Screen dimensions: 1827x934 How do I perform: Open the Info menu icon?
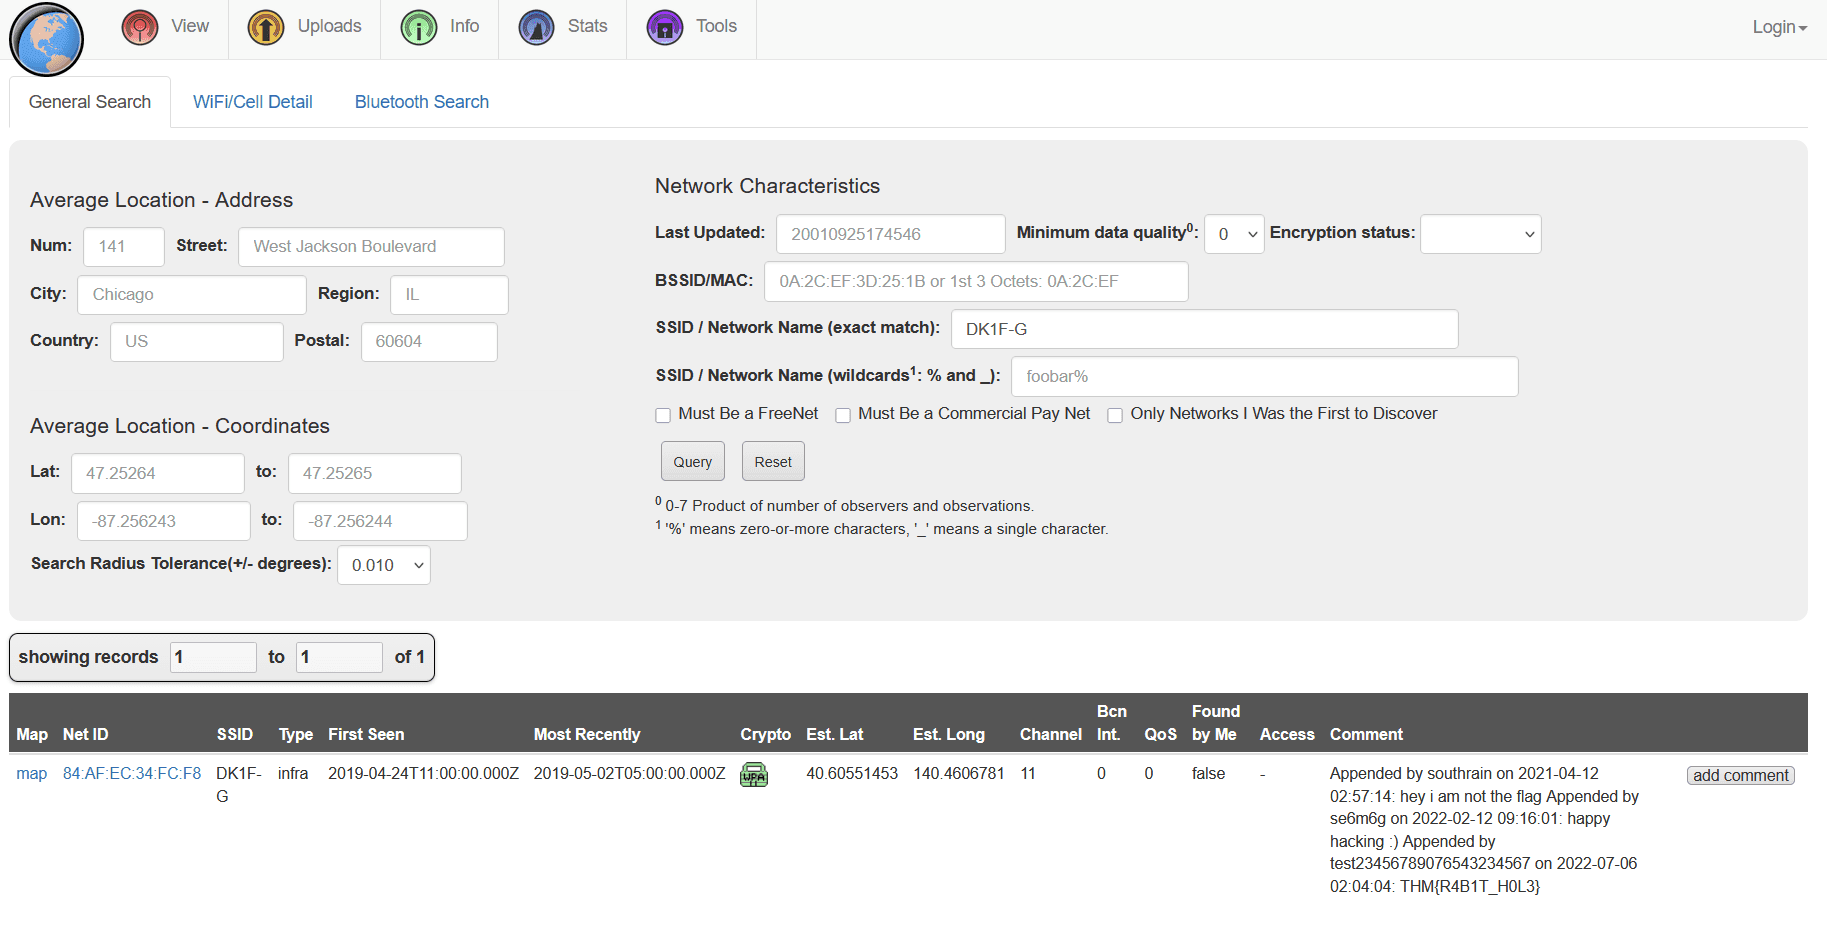tap(419, 27)
